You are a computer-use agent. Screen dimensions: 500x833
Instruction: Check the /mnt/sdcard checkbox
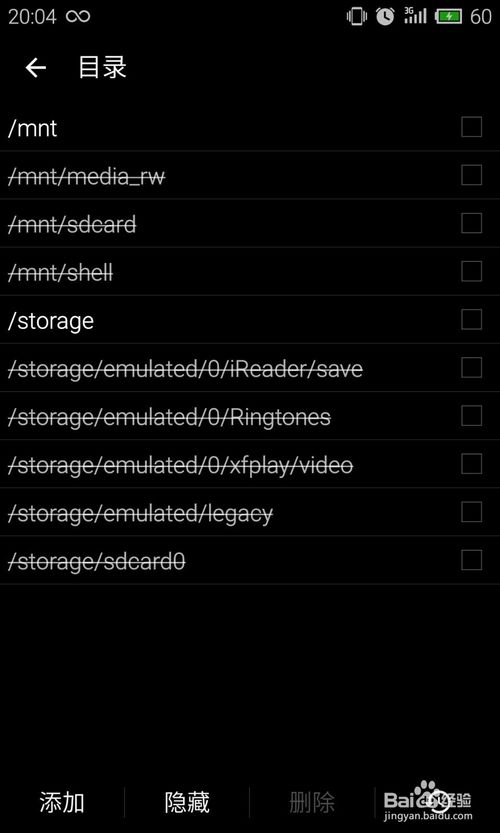(x=471, y=223)
